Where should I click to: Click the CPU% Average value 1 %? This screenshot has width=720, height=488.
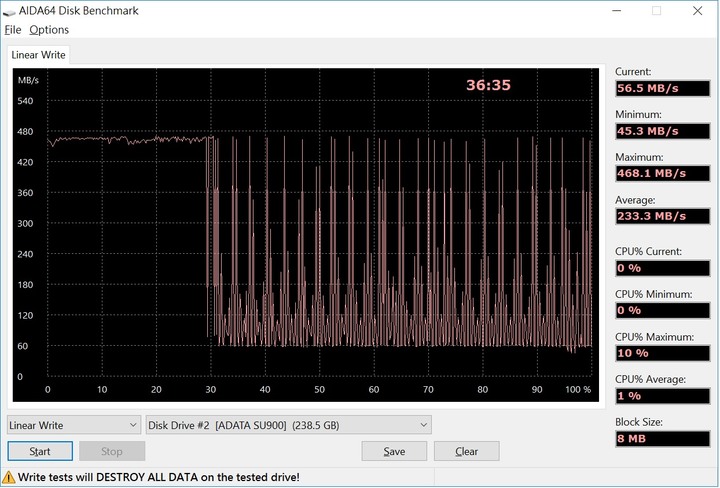click(x=663, y=396)
